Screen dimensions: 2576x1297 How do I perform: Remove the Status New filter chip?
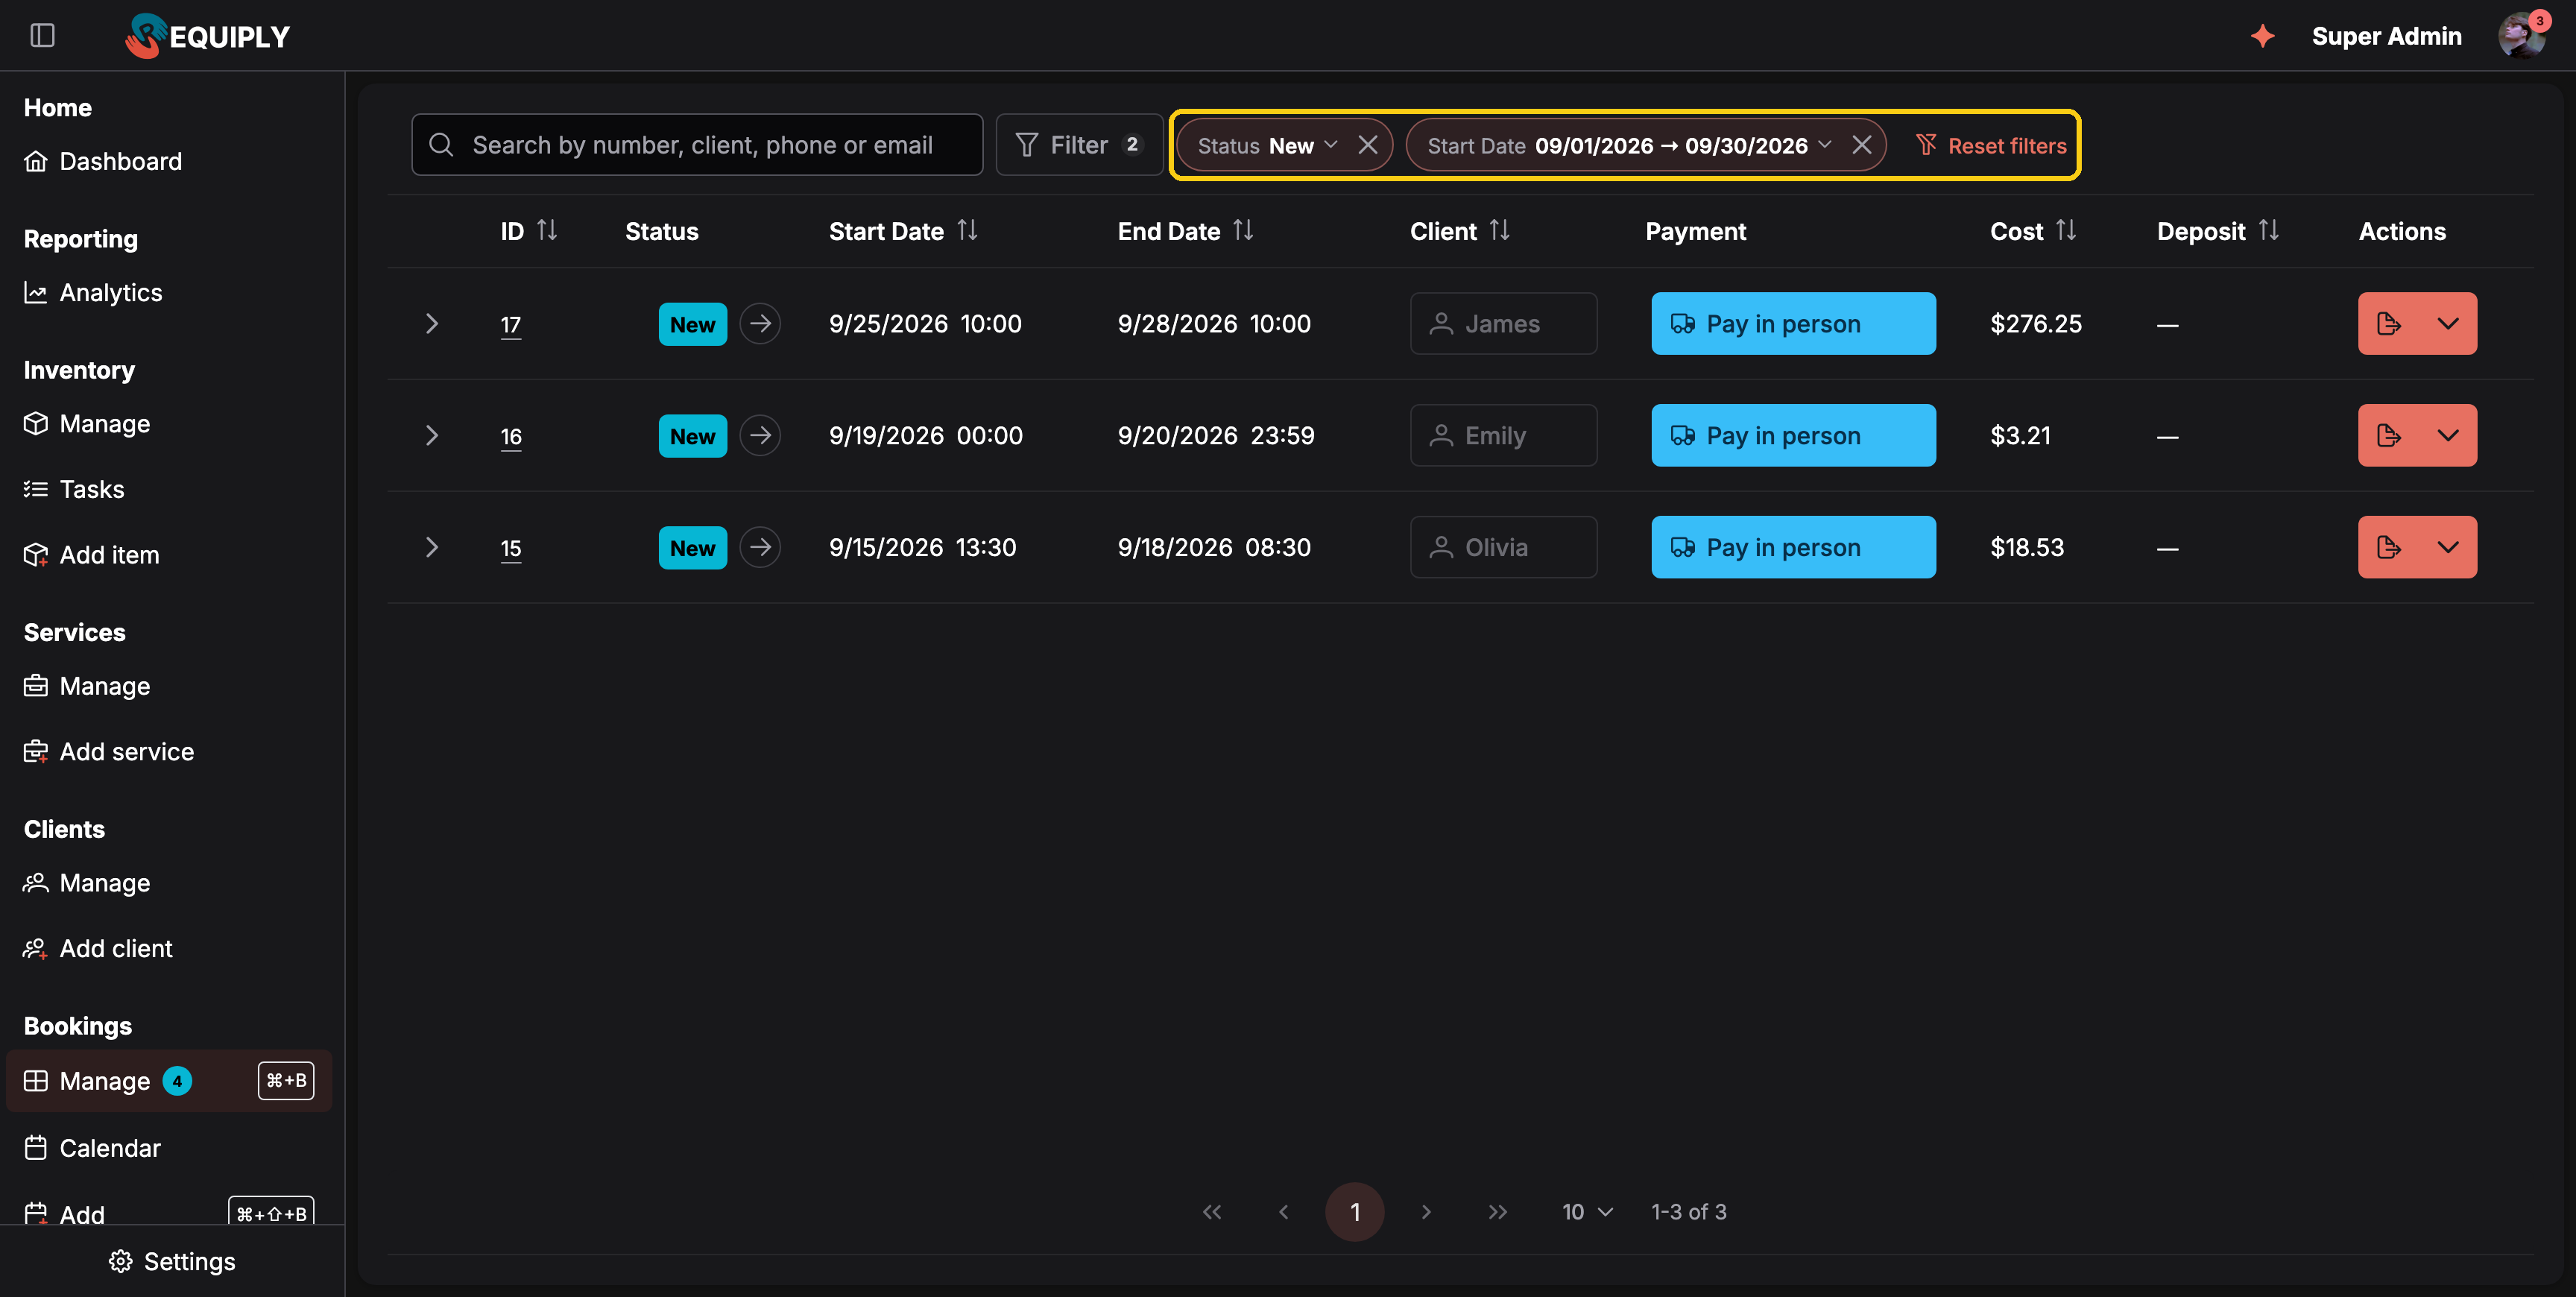[1368, 145]
